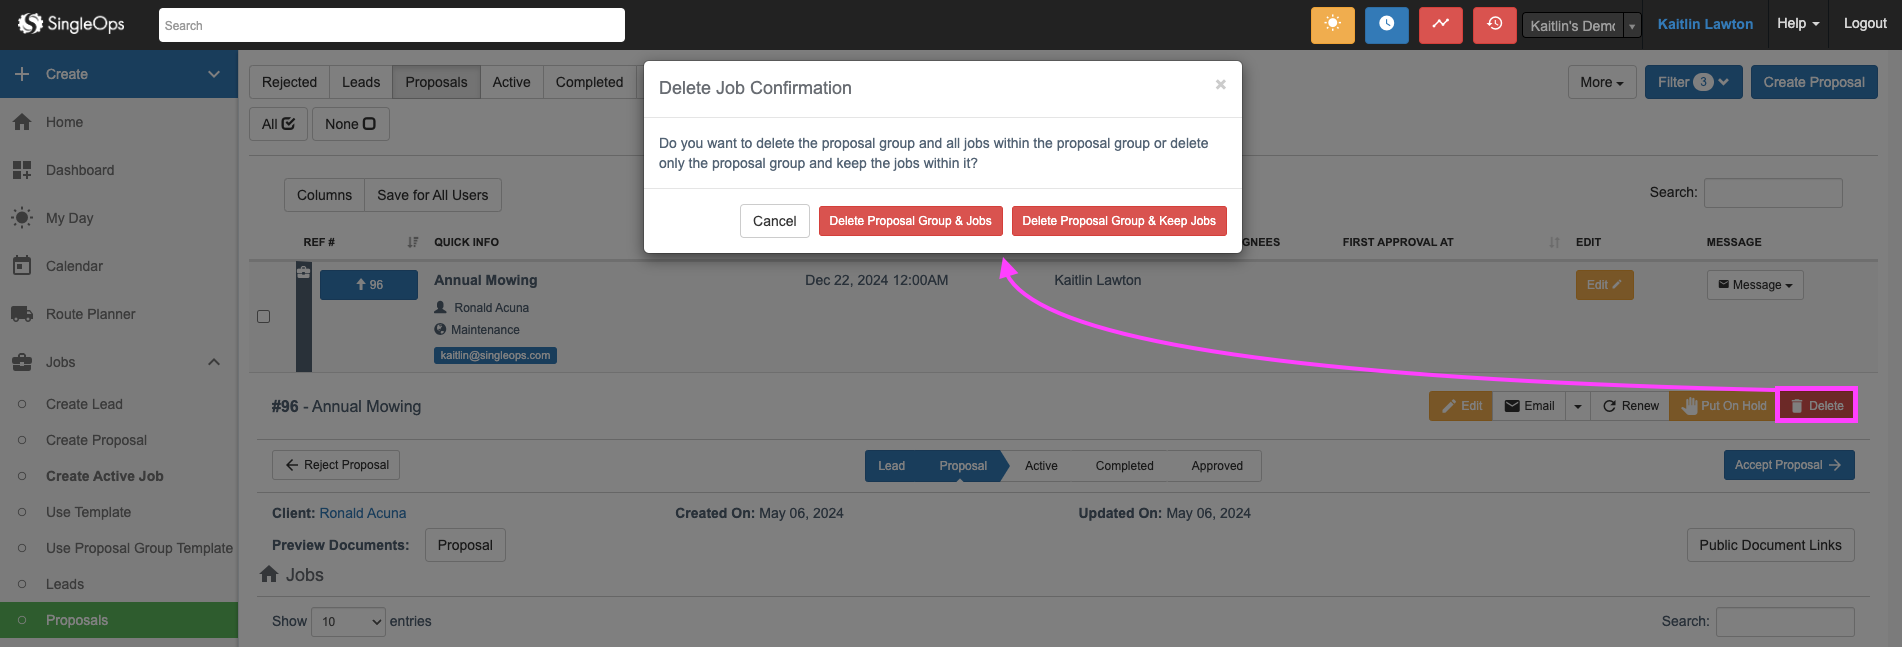Click the Home icon in sidebar
1902x647 pixels.
click(x=22, y=122)
